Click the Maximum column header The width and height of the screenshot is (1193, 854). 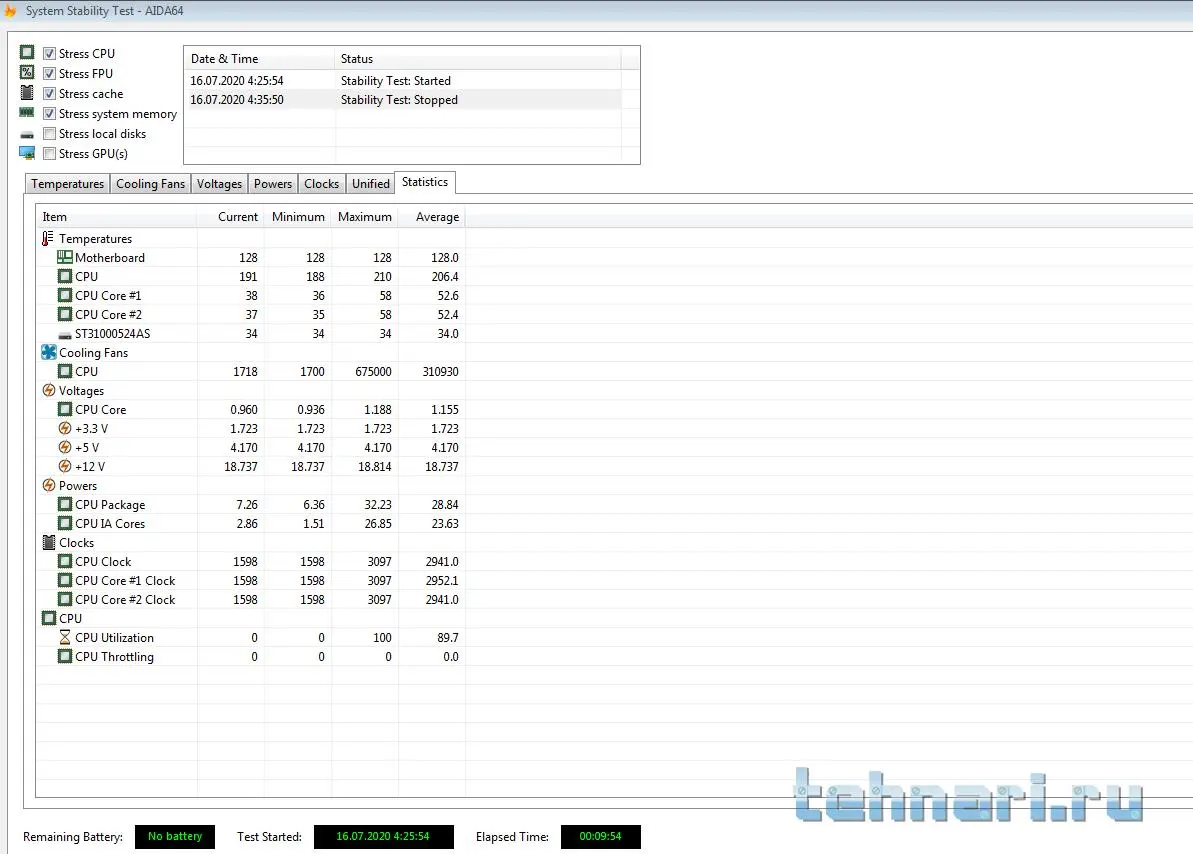tap(364, 217)
